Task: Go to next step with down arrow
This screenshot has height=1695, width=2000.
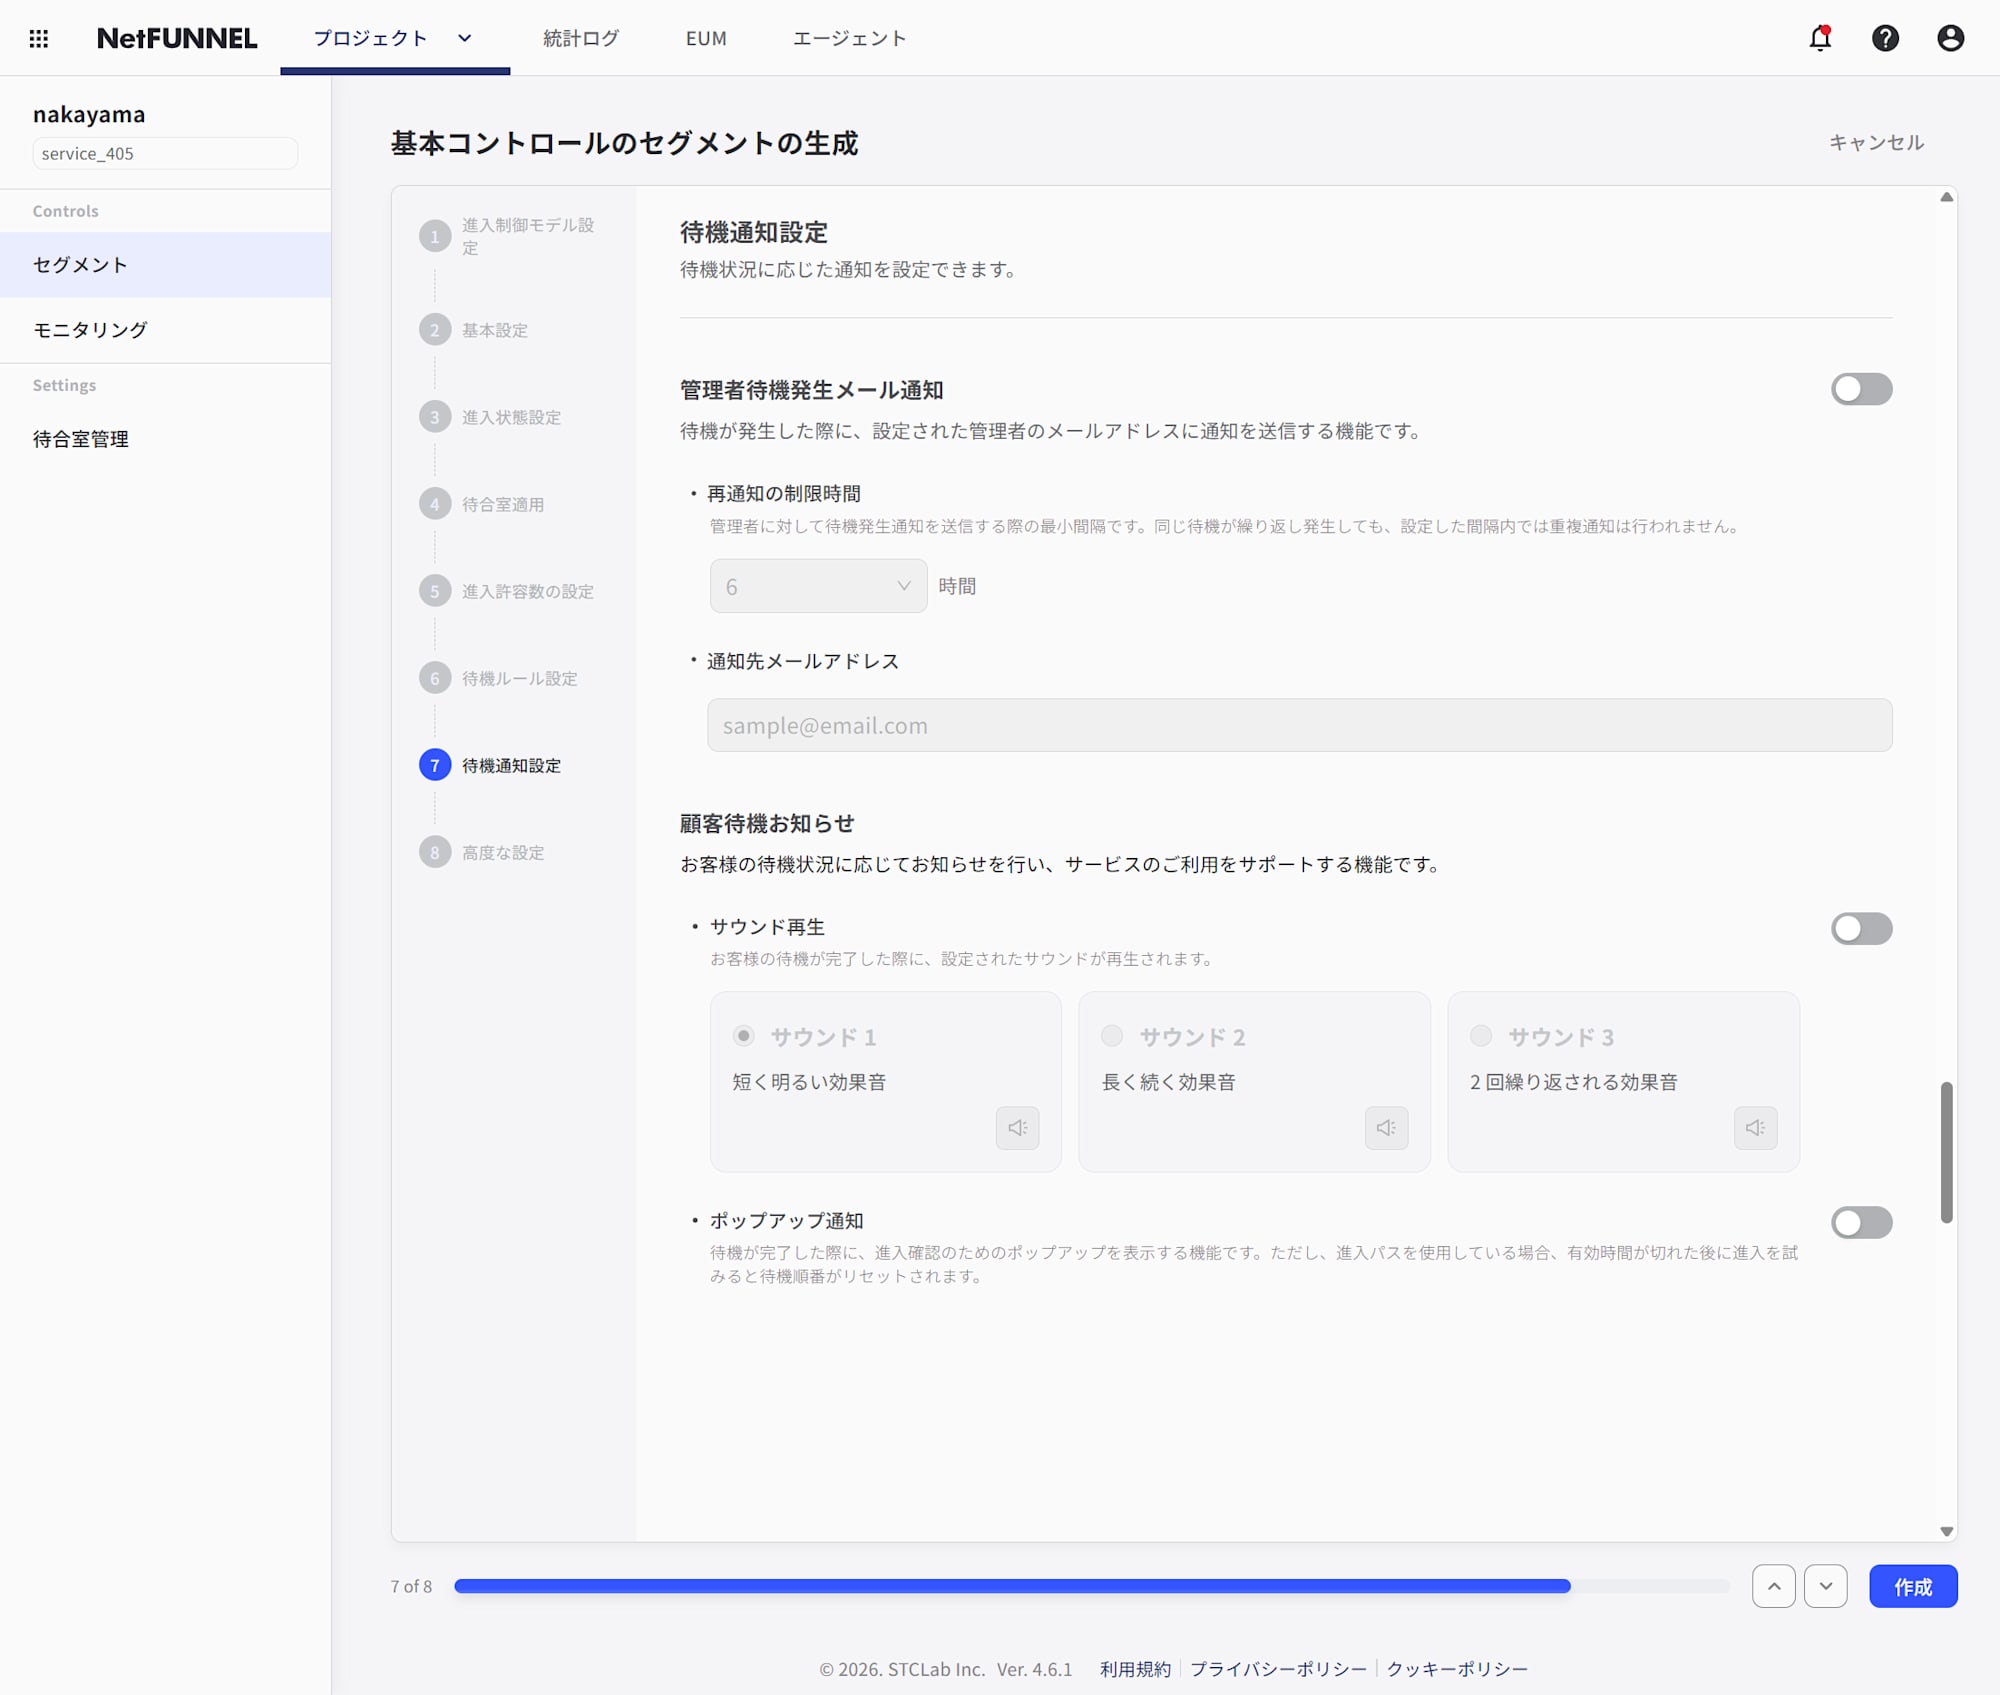Action: [x=1825, y=1585]
